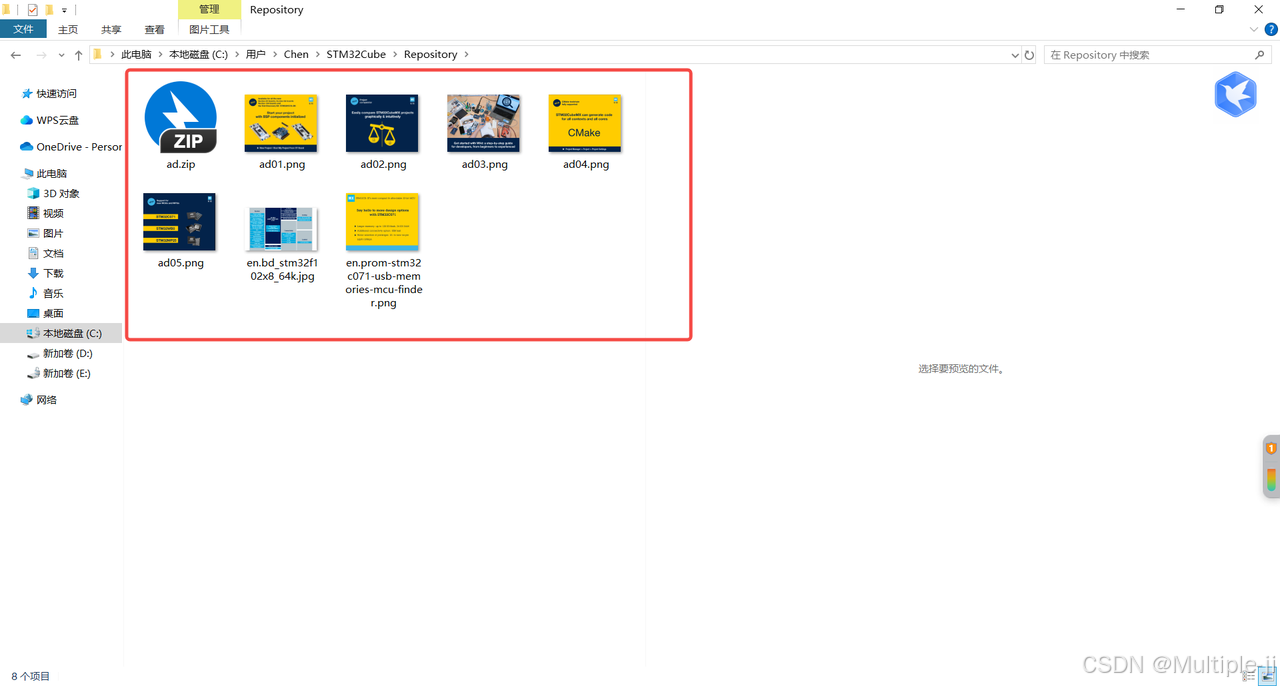Open the 文件 (File) menu
The image size is (1280, 686).
23,30
